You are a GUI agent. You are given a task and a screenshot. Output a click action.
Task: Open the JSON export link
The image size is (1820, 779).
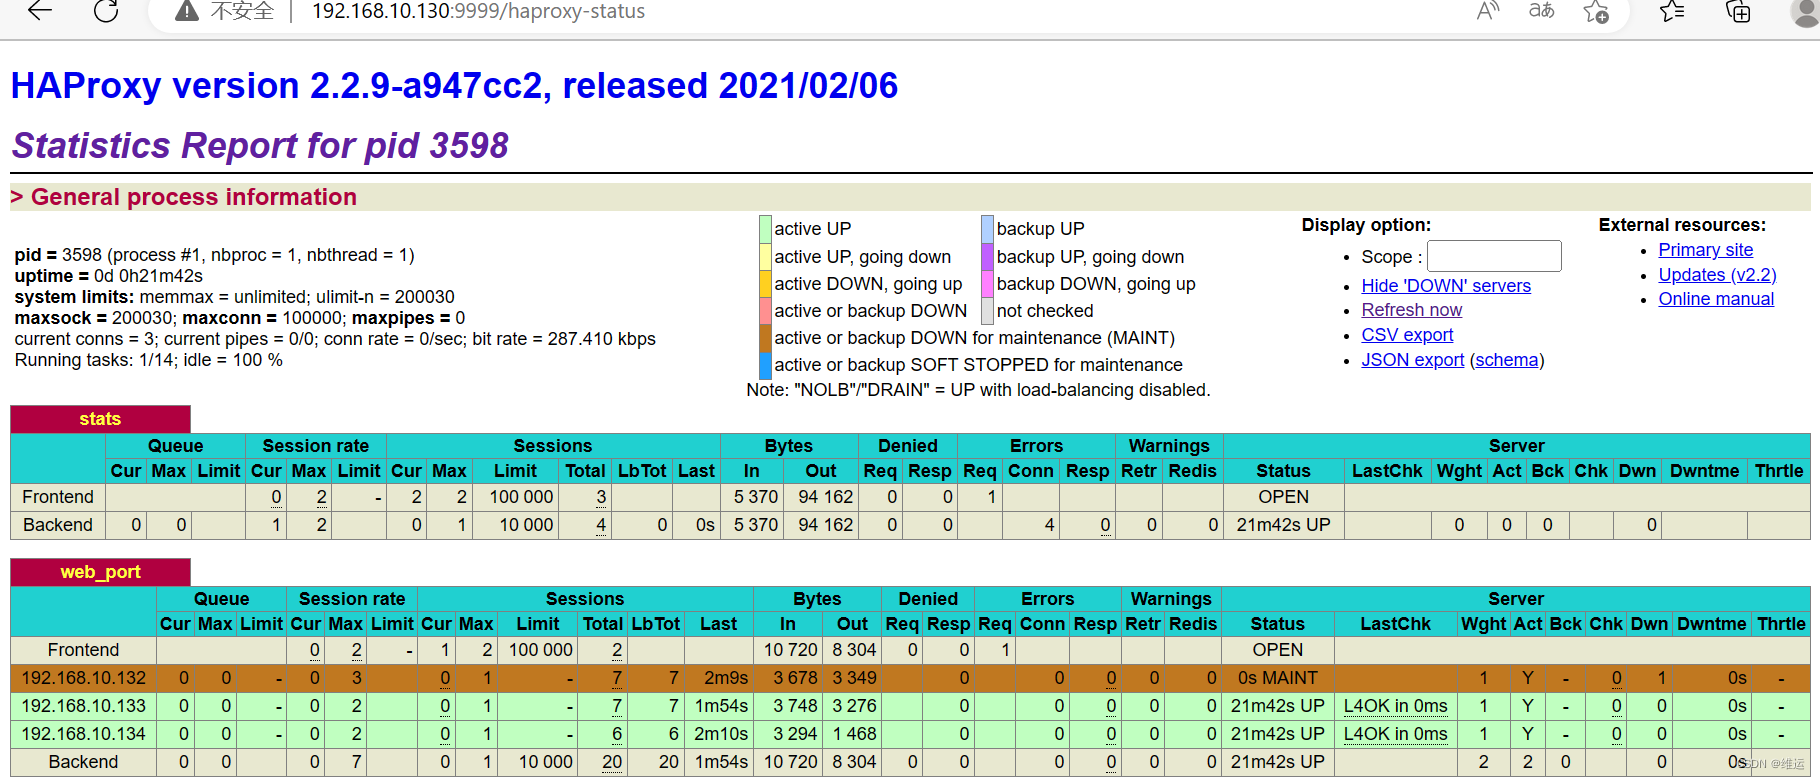click(x=1412, y=360)
